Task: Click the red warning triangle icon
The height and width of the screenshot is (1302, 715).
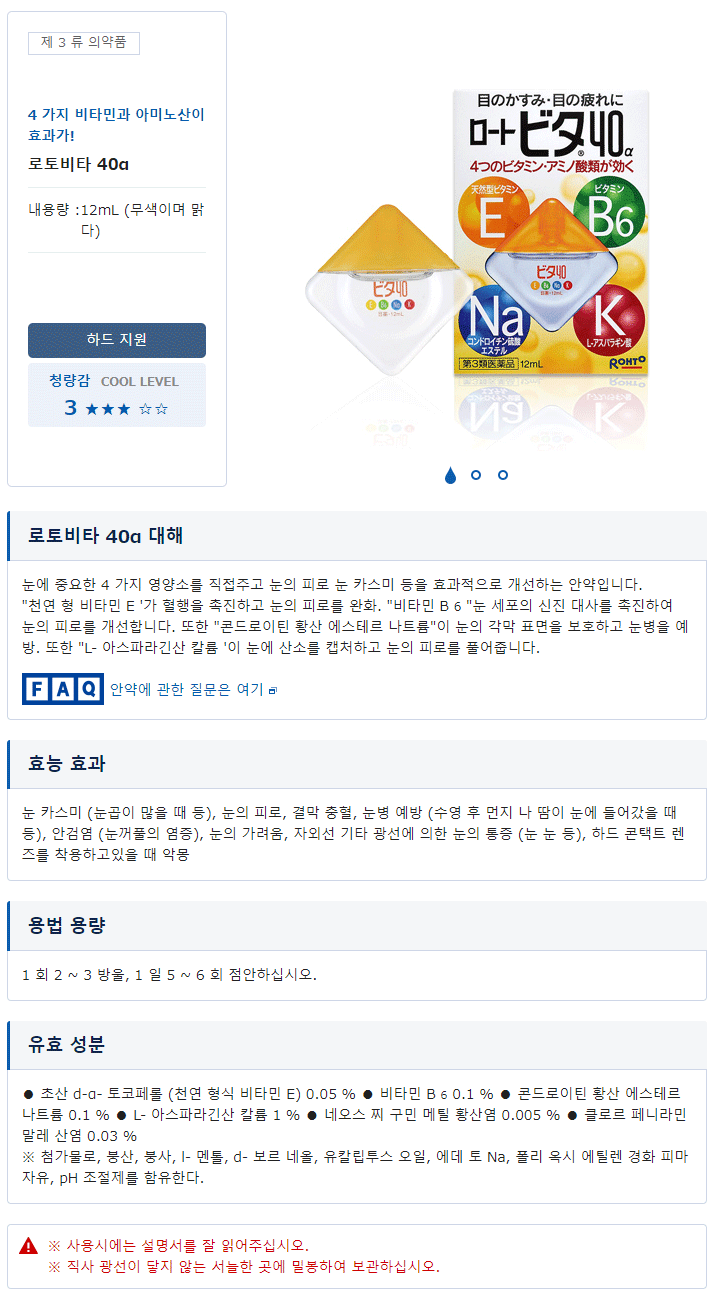Action: (x=29, y=1246)
